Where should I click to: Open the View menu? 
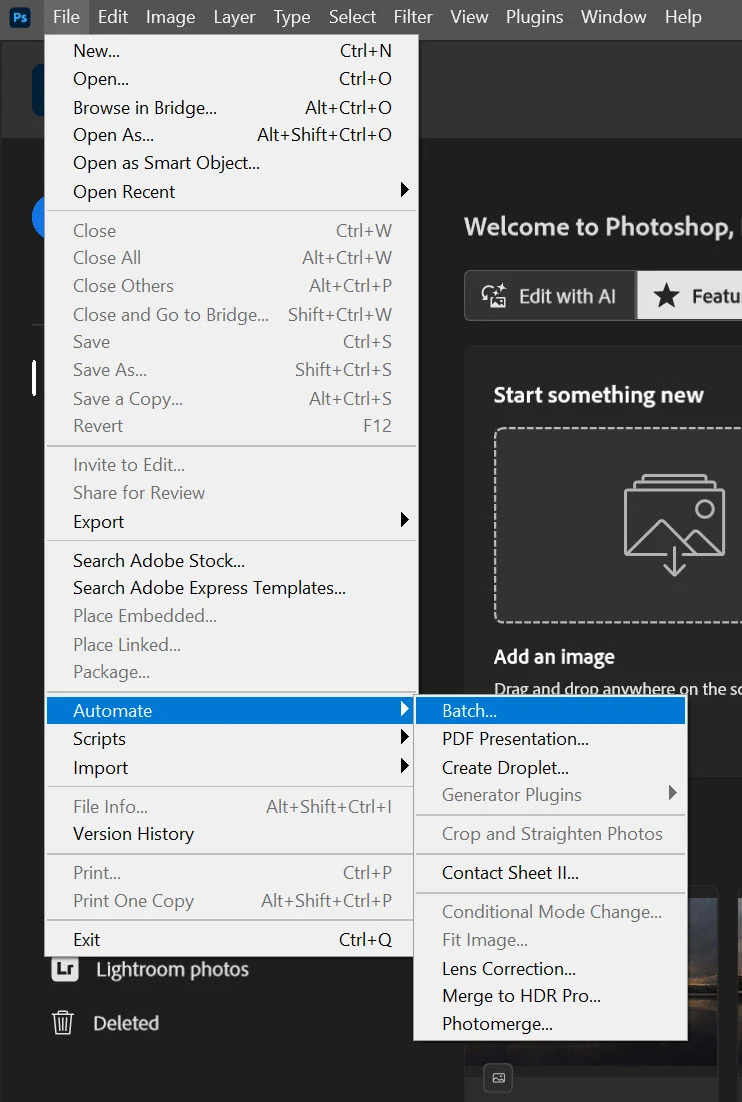pyautogui.click(x=469, y=17)
